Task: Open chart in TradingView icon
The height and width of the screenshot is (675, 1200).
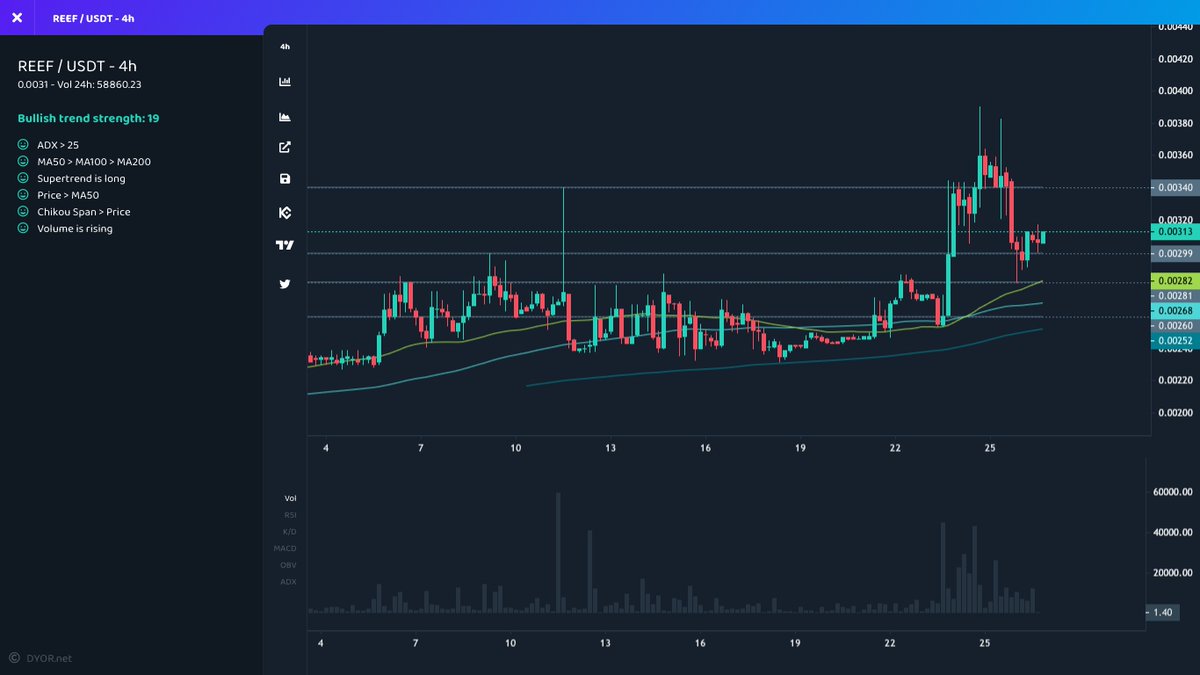Action: coord(285,245)
